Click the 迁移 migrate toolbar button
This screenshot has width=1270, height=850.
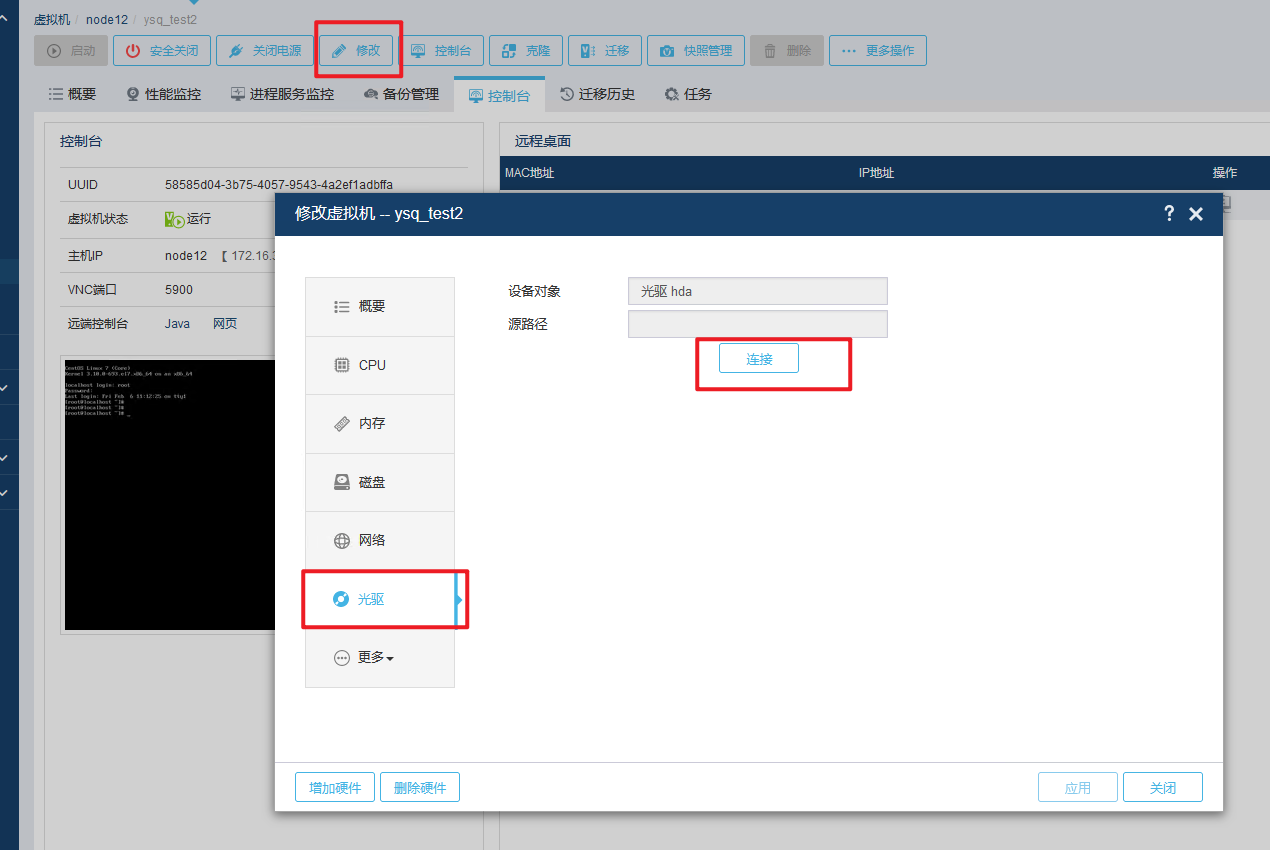[604, 51]
